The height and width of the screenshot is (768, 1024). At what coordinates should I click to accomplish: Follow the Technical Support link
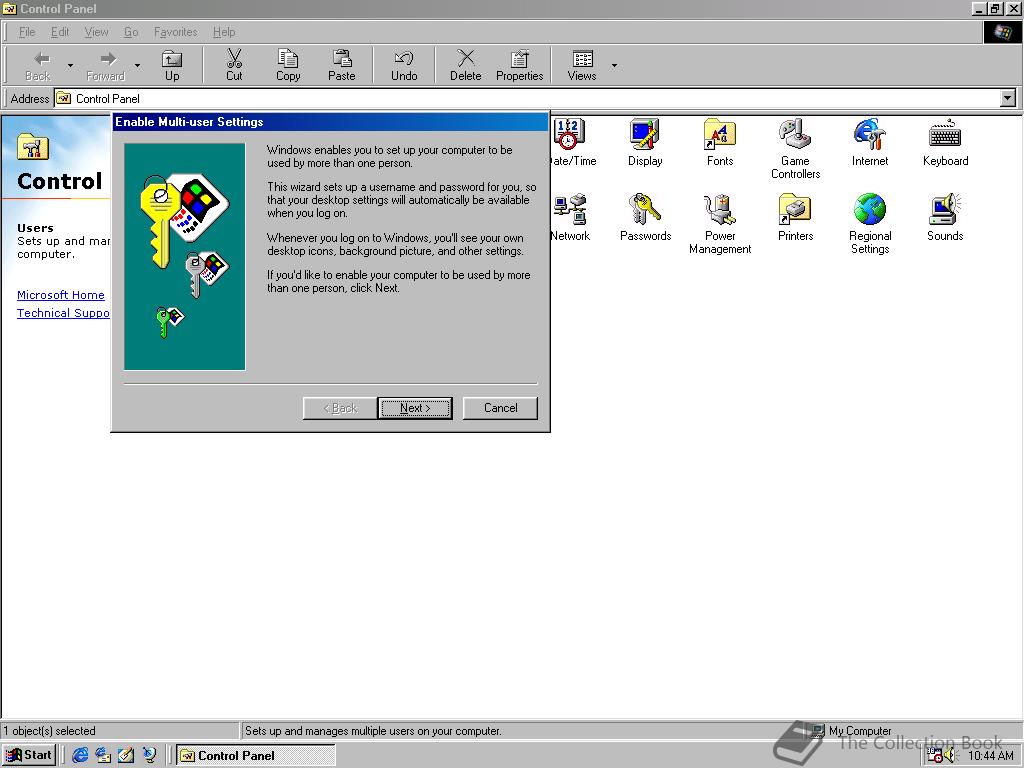click(x=60, y=313)
